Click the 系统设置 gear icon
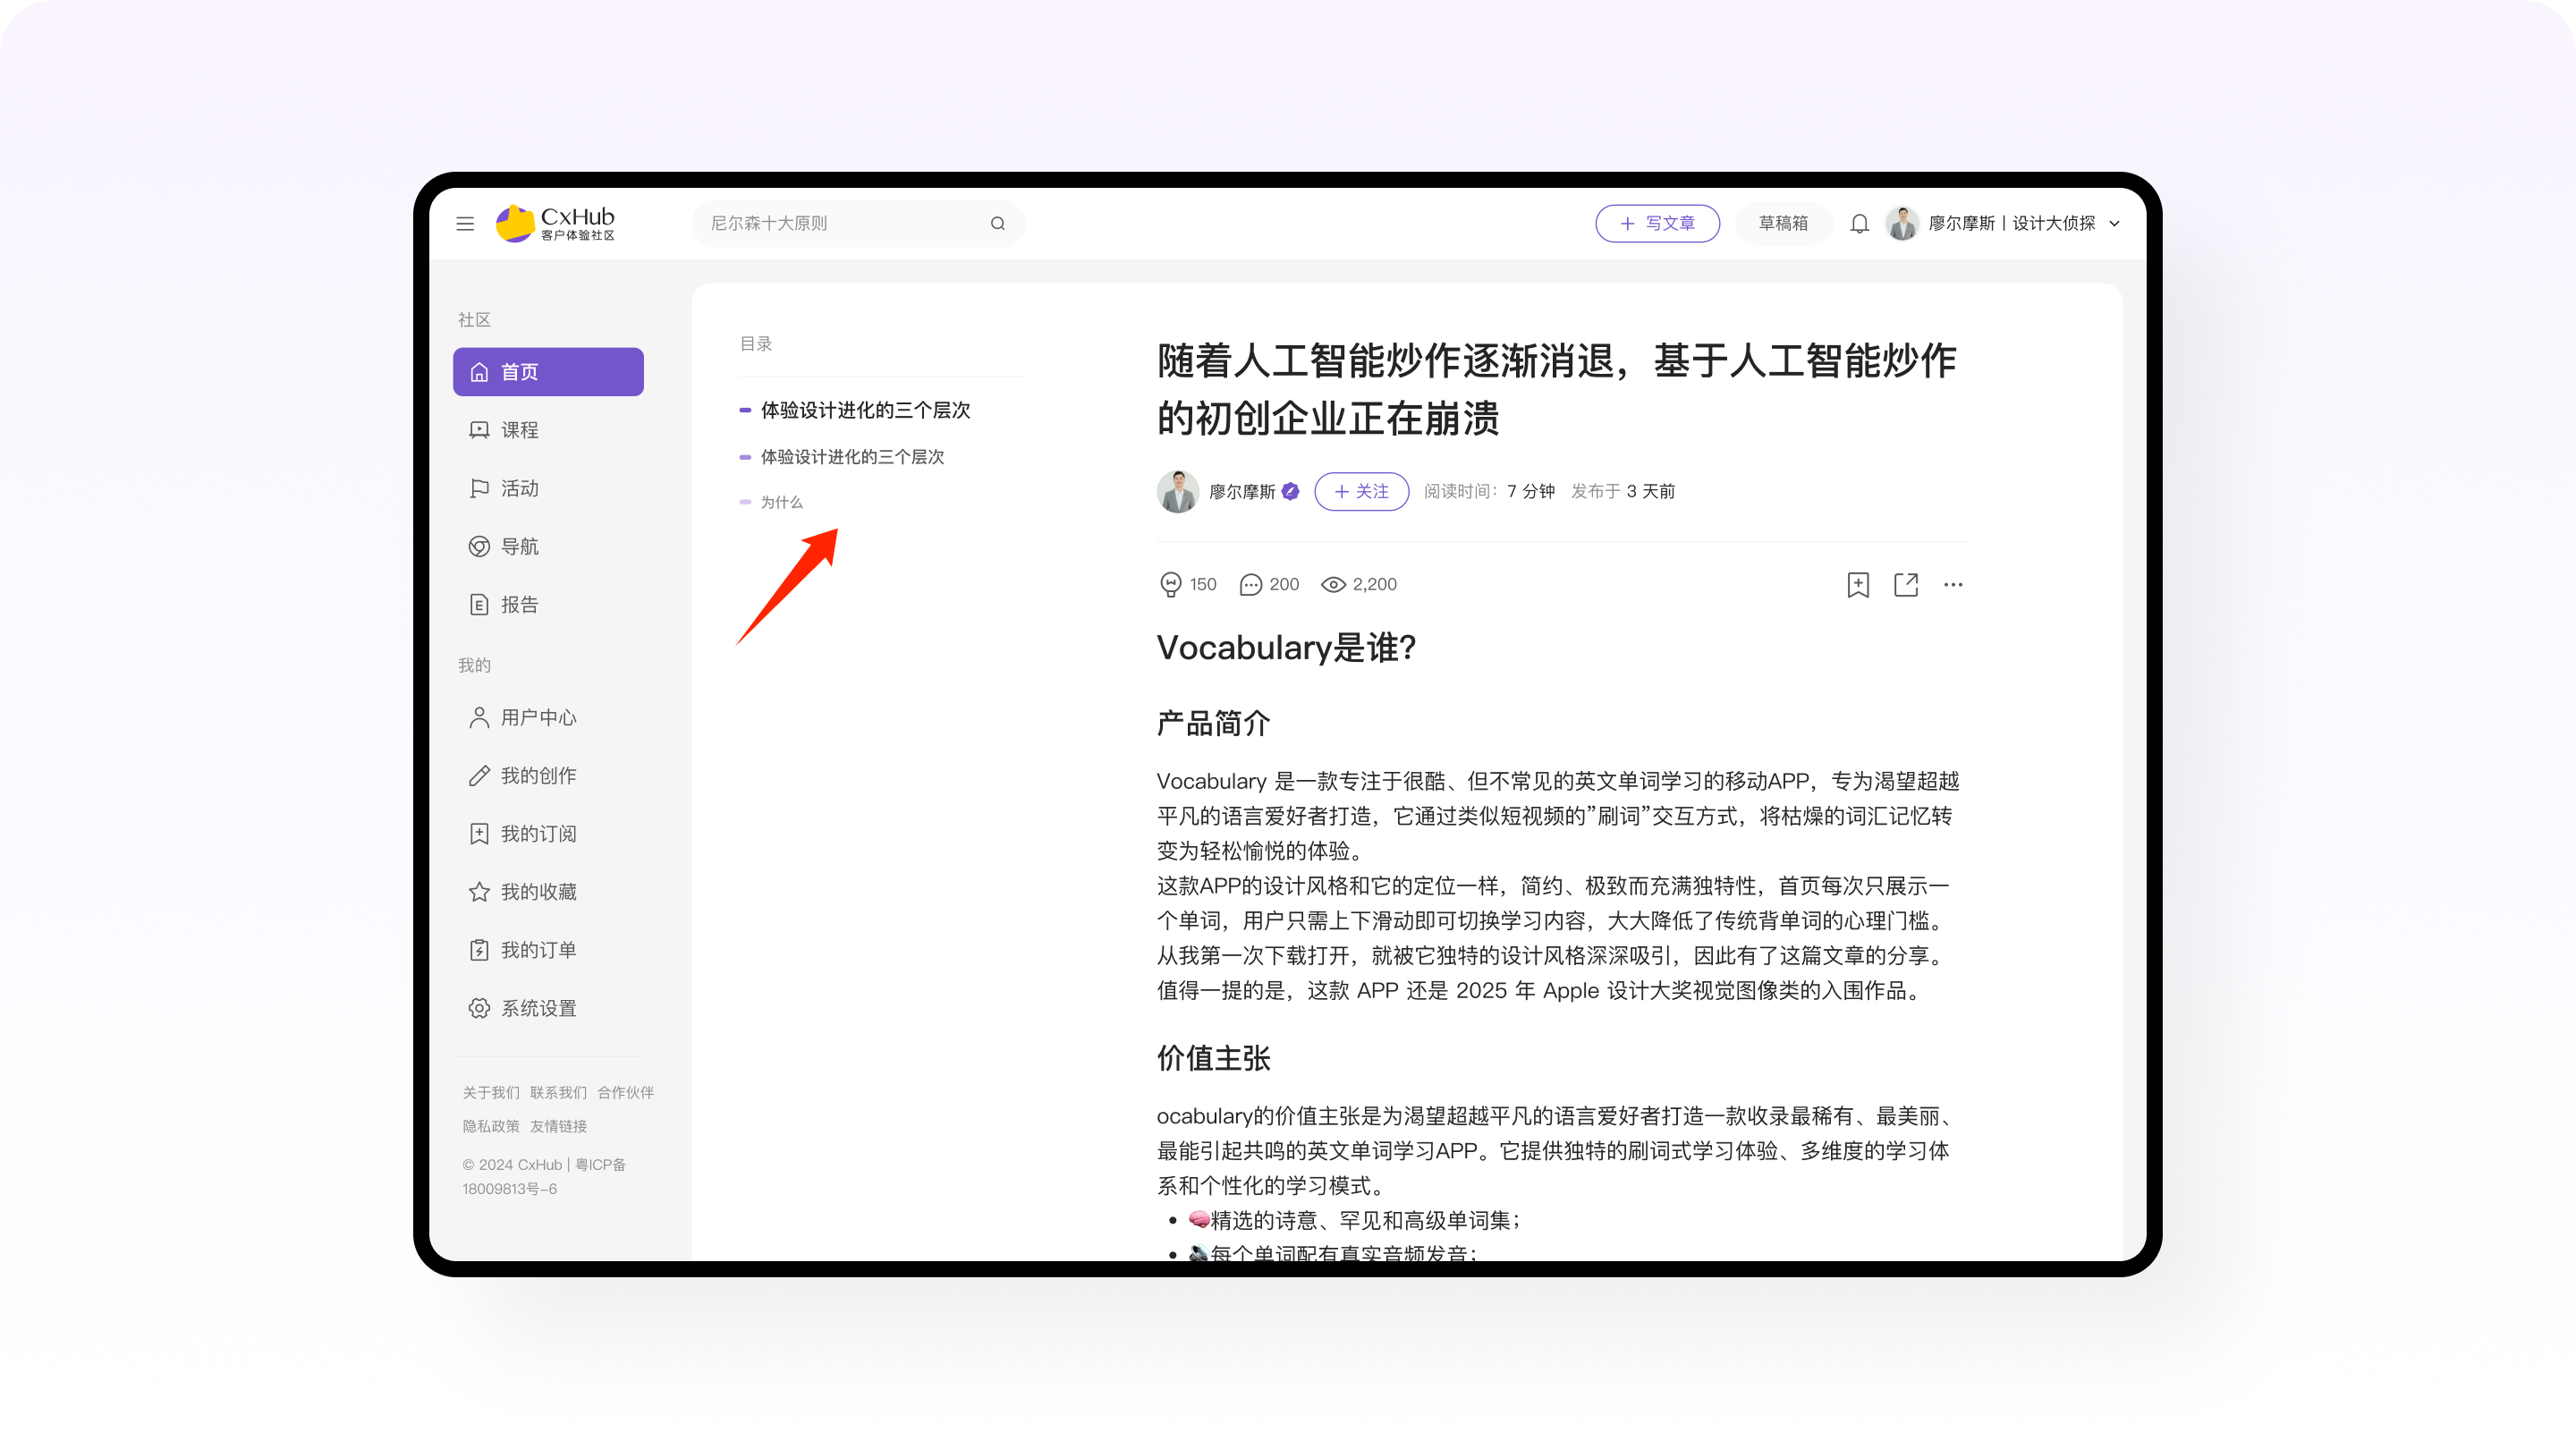This screenshot has height=1449, width=2576. (479, 1007)
